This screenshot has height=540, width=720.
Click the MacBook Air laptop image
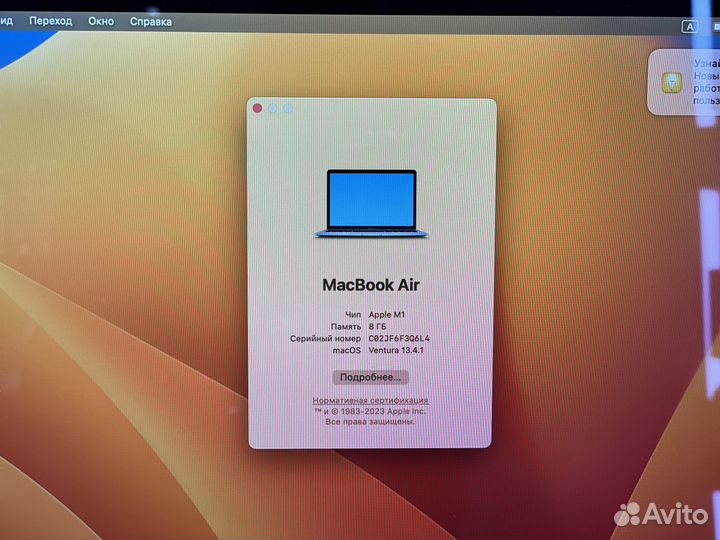point(371,204)
